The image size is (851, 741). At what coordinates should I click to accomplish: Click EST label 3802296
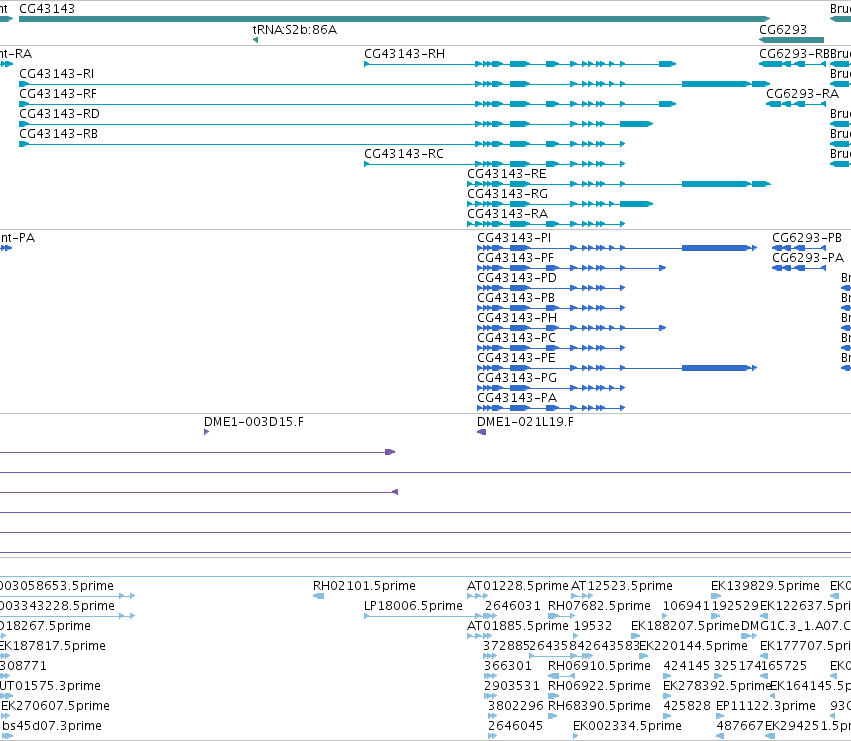click(x=516, y=706)
